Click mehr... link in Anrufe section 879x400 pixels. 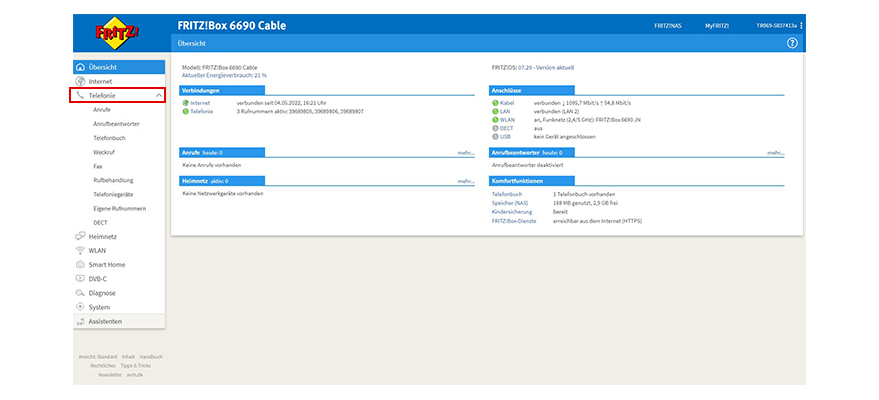465,153
